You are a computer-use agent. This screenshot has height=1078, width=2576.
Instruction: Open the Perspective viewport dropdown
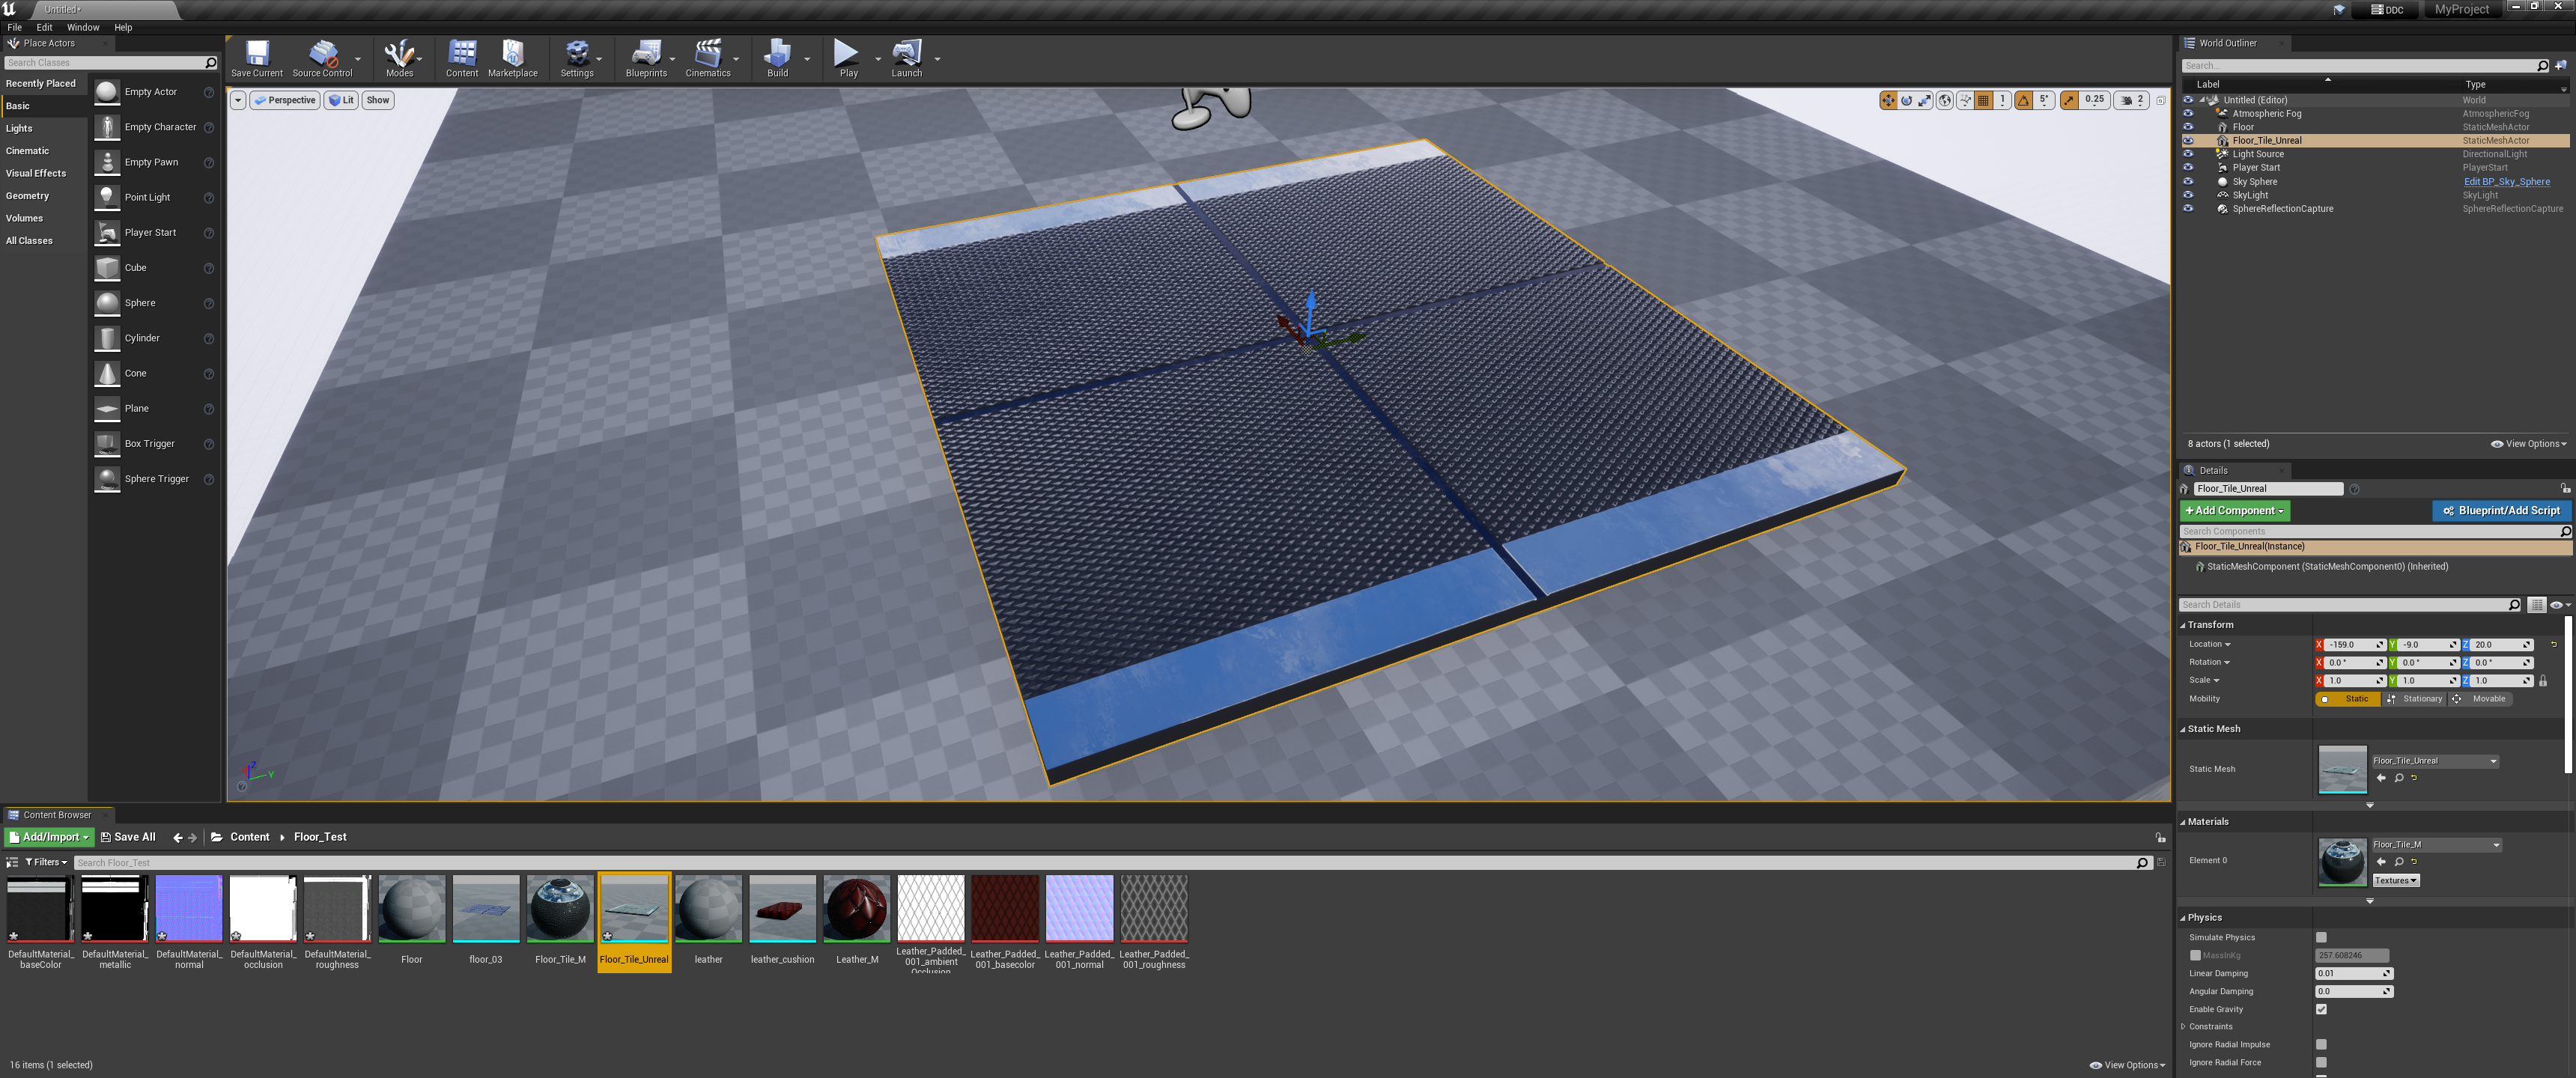coord(285,100)
